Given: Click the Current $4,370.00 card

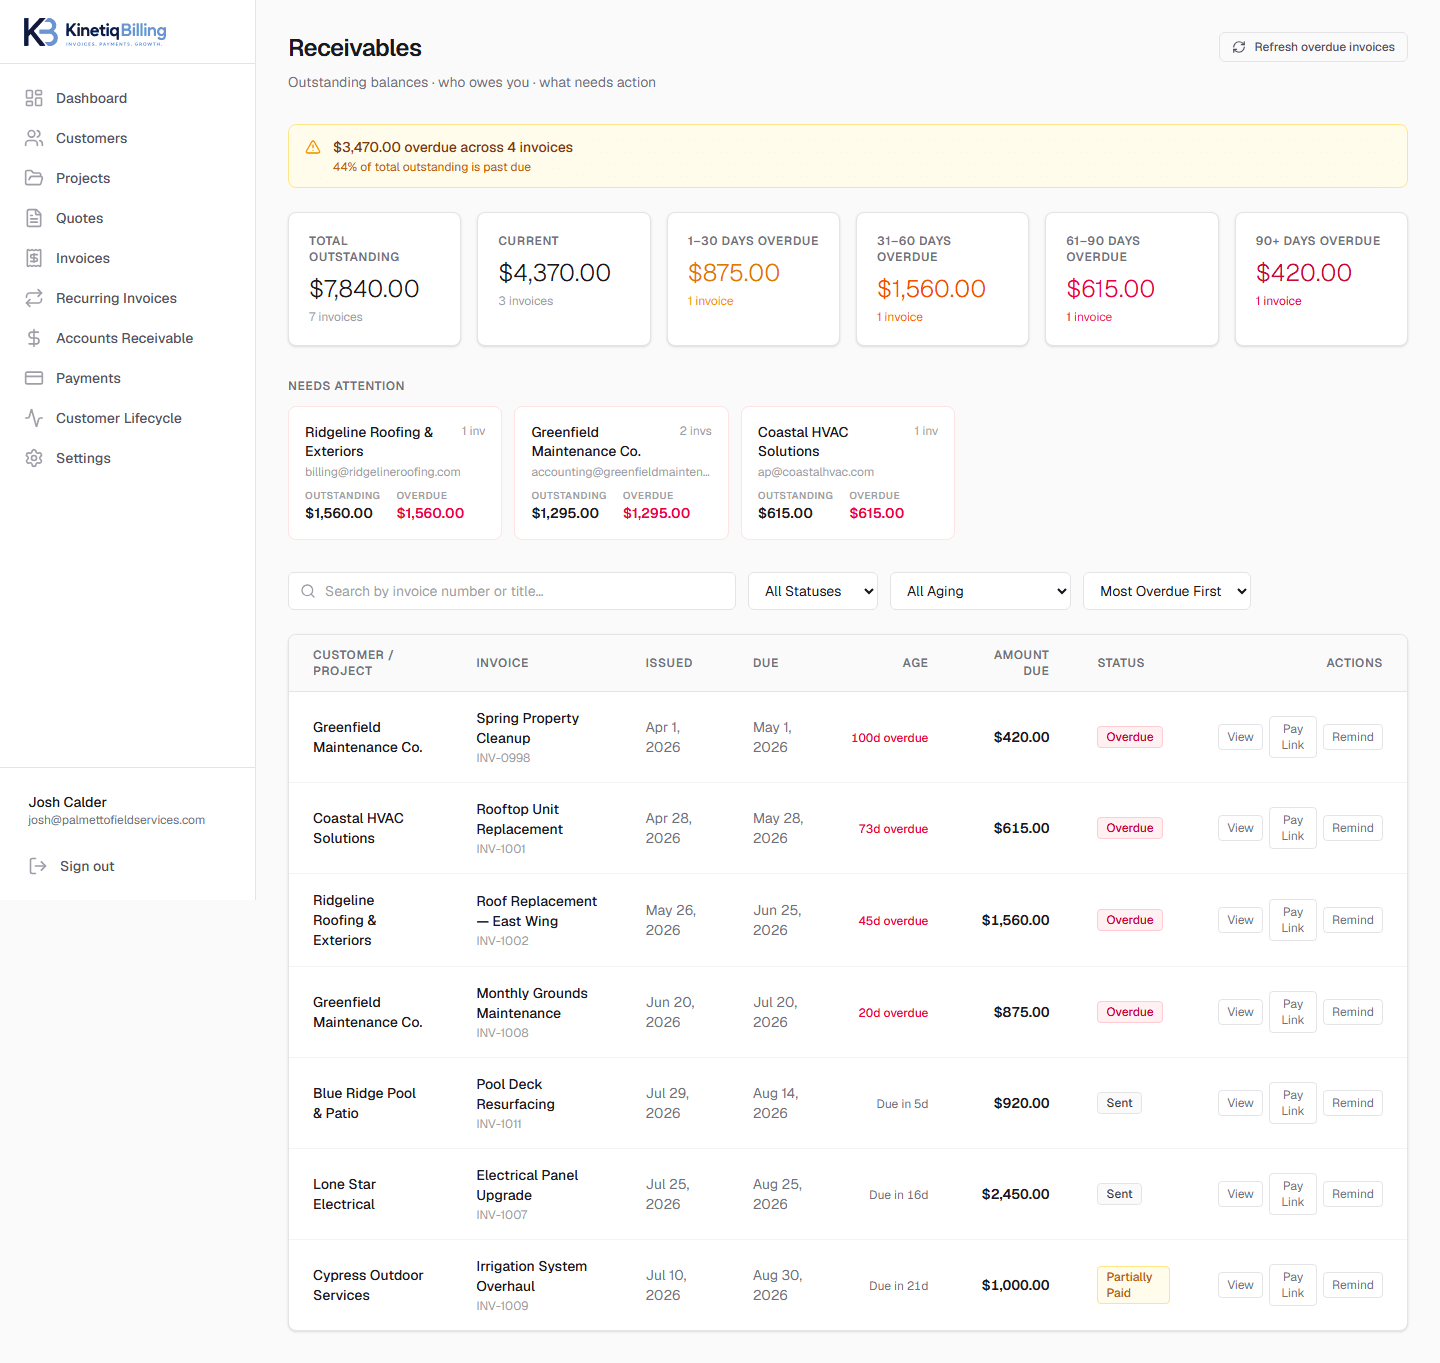Looking at the screenshot, I should pos(564,279).
